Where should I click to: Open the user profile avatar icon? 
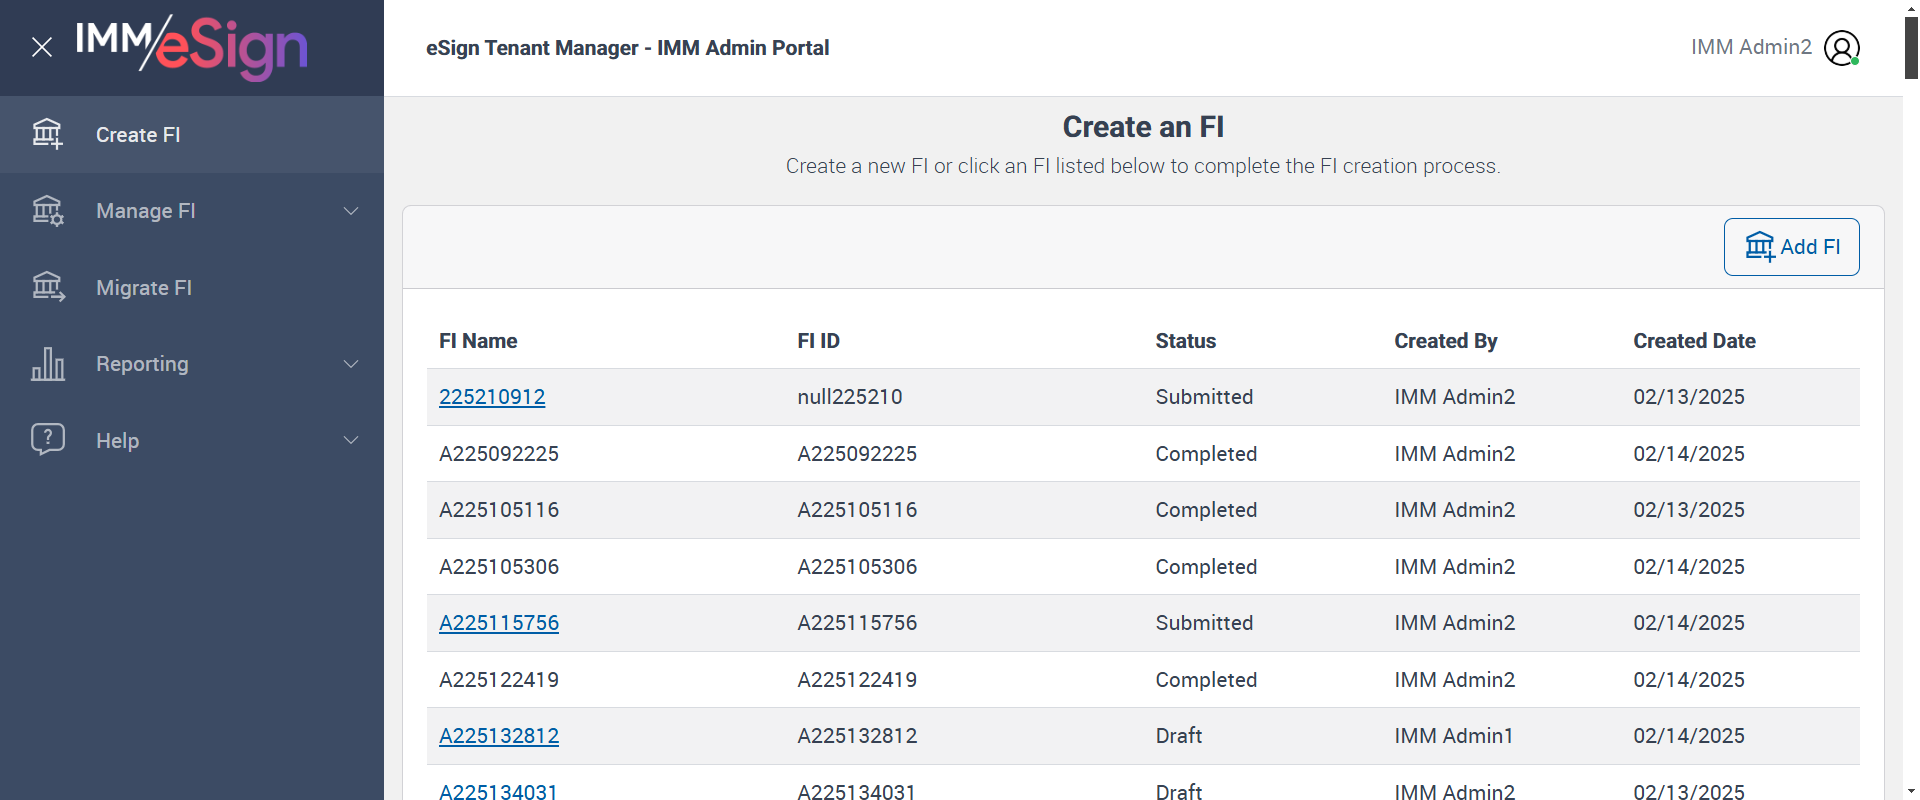1841,48
